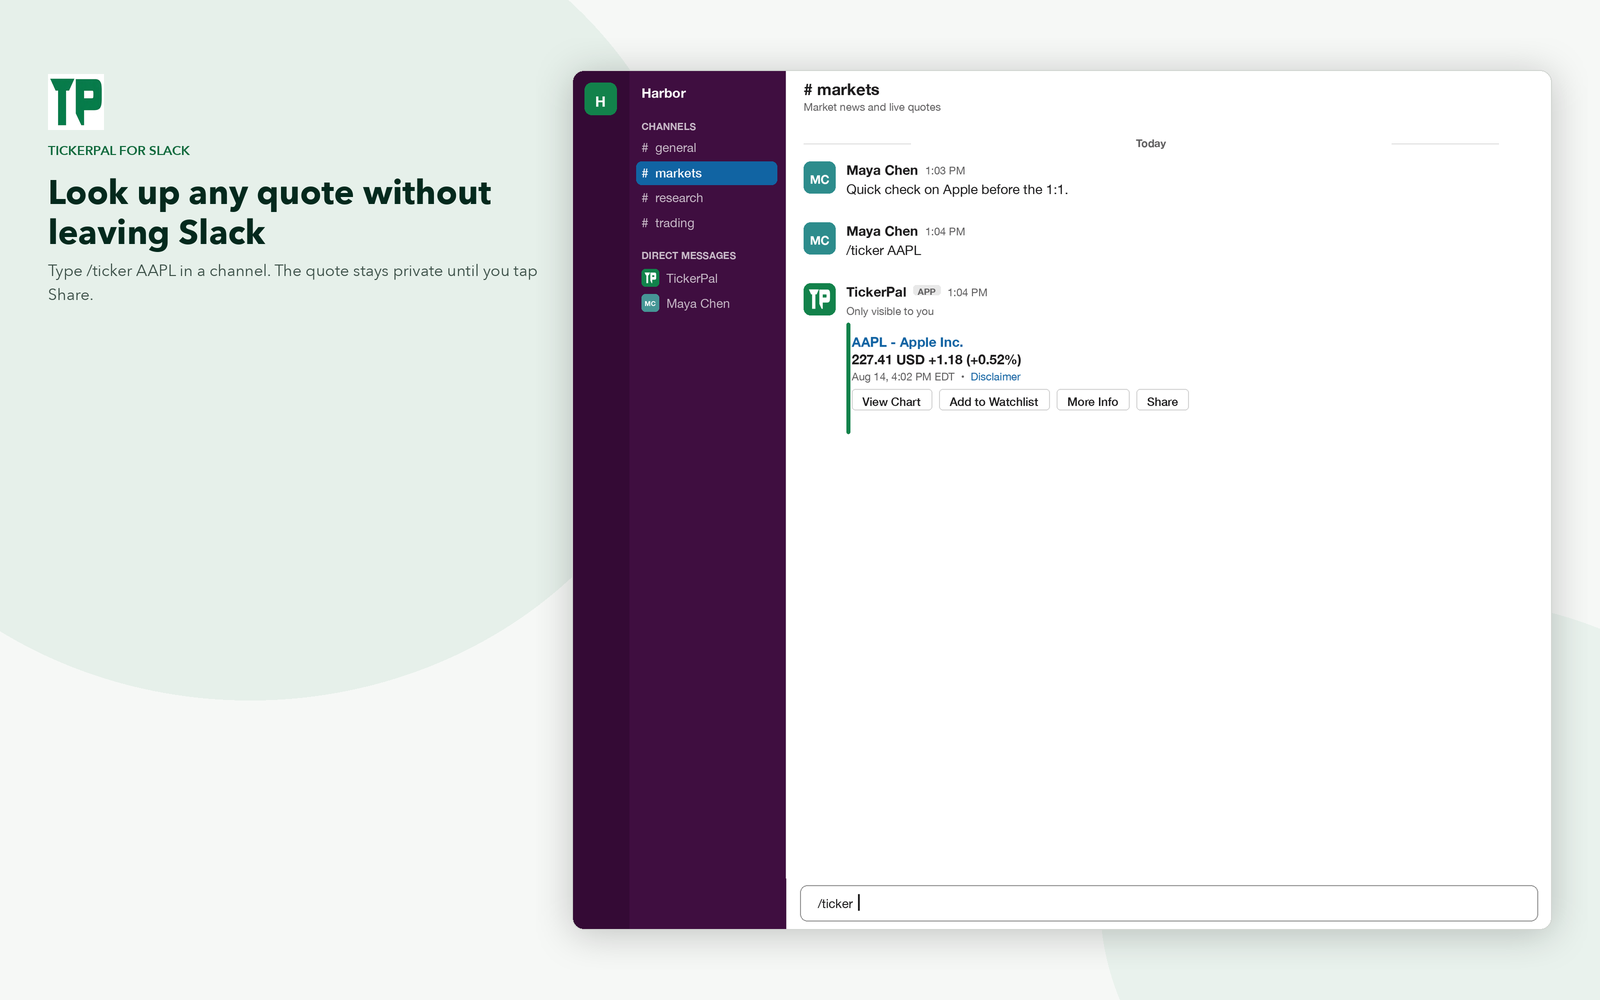Open the trading channel
This screenshot has width=1600, height=1000.
tap(706, 223)
